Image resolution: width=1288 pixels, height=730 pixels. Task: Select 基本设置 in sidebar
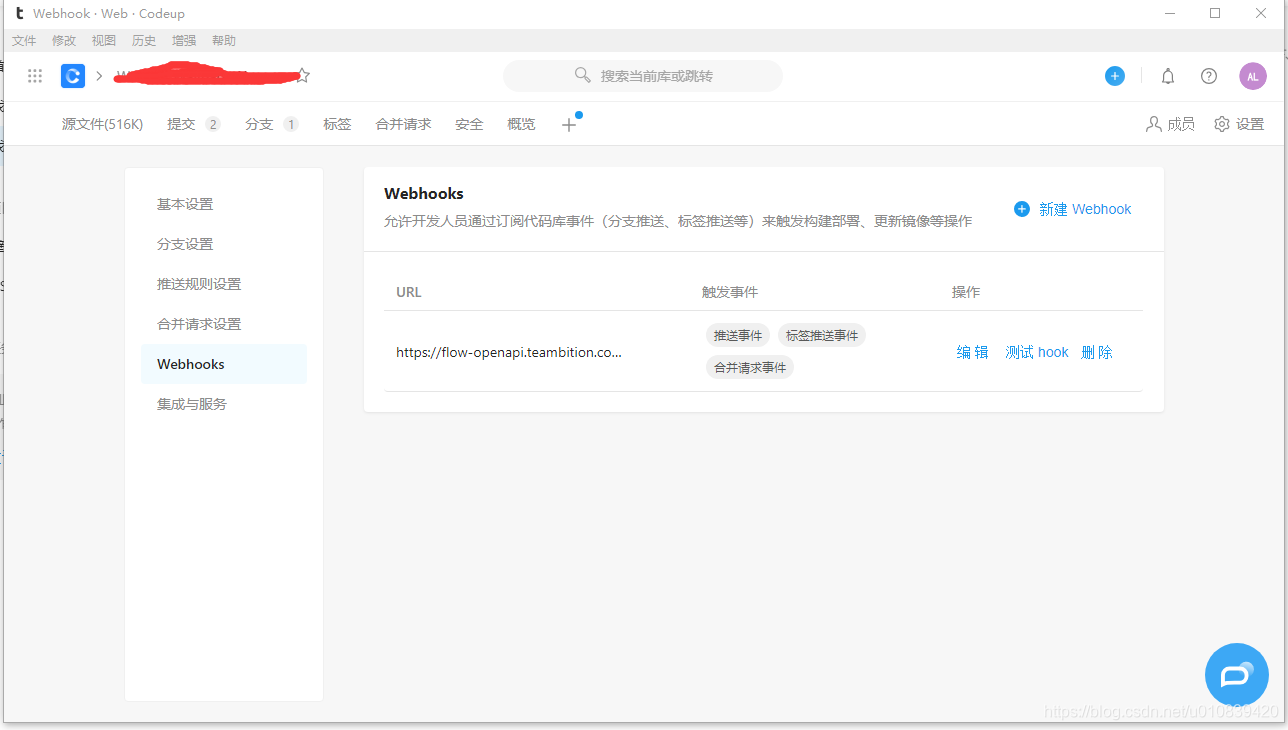tap(224, 204)
